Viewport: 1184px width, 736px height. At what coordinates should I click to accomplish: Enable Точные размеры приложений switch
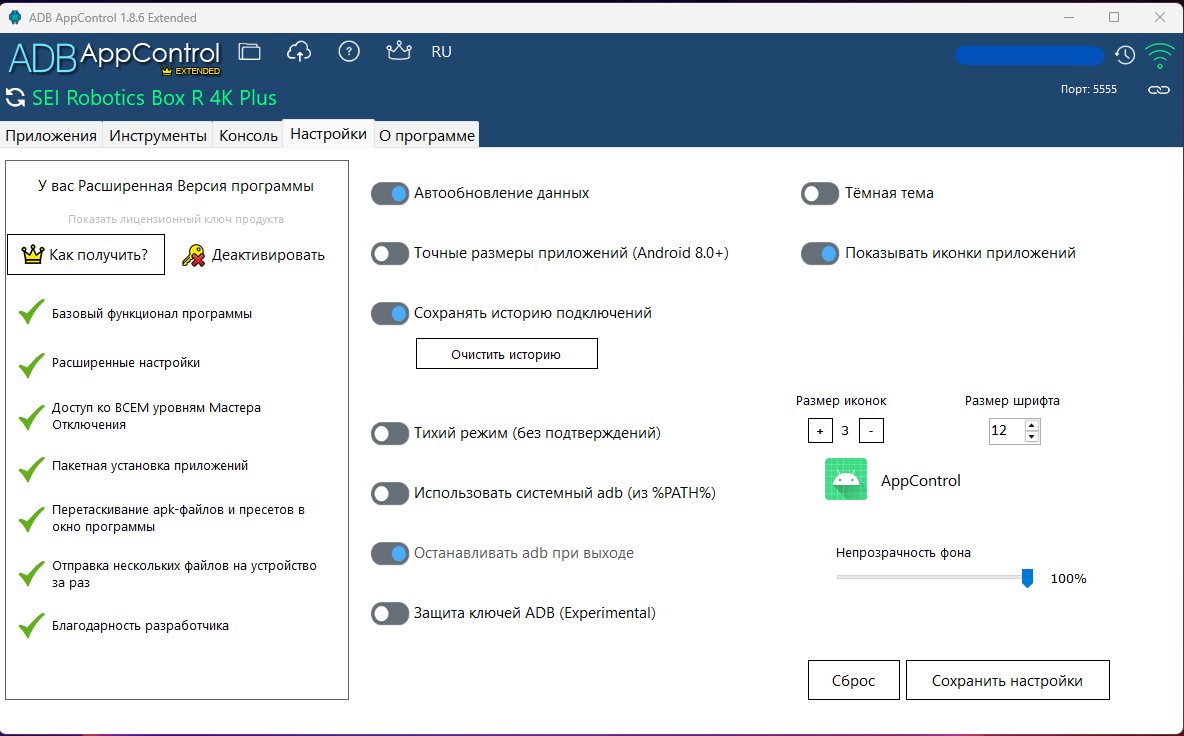tap(390, 254)
